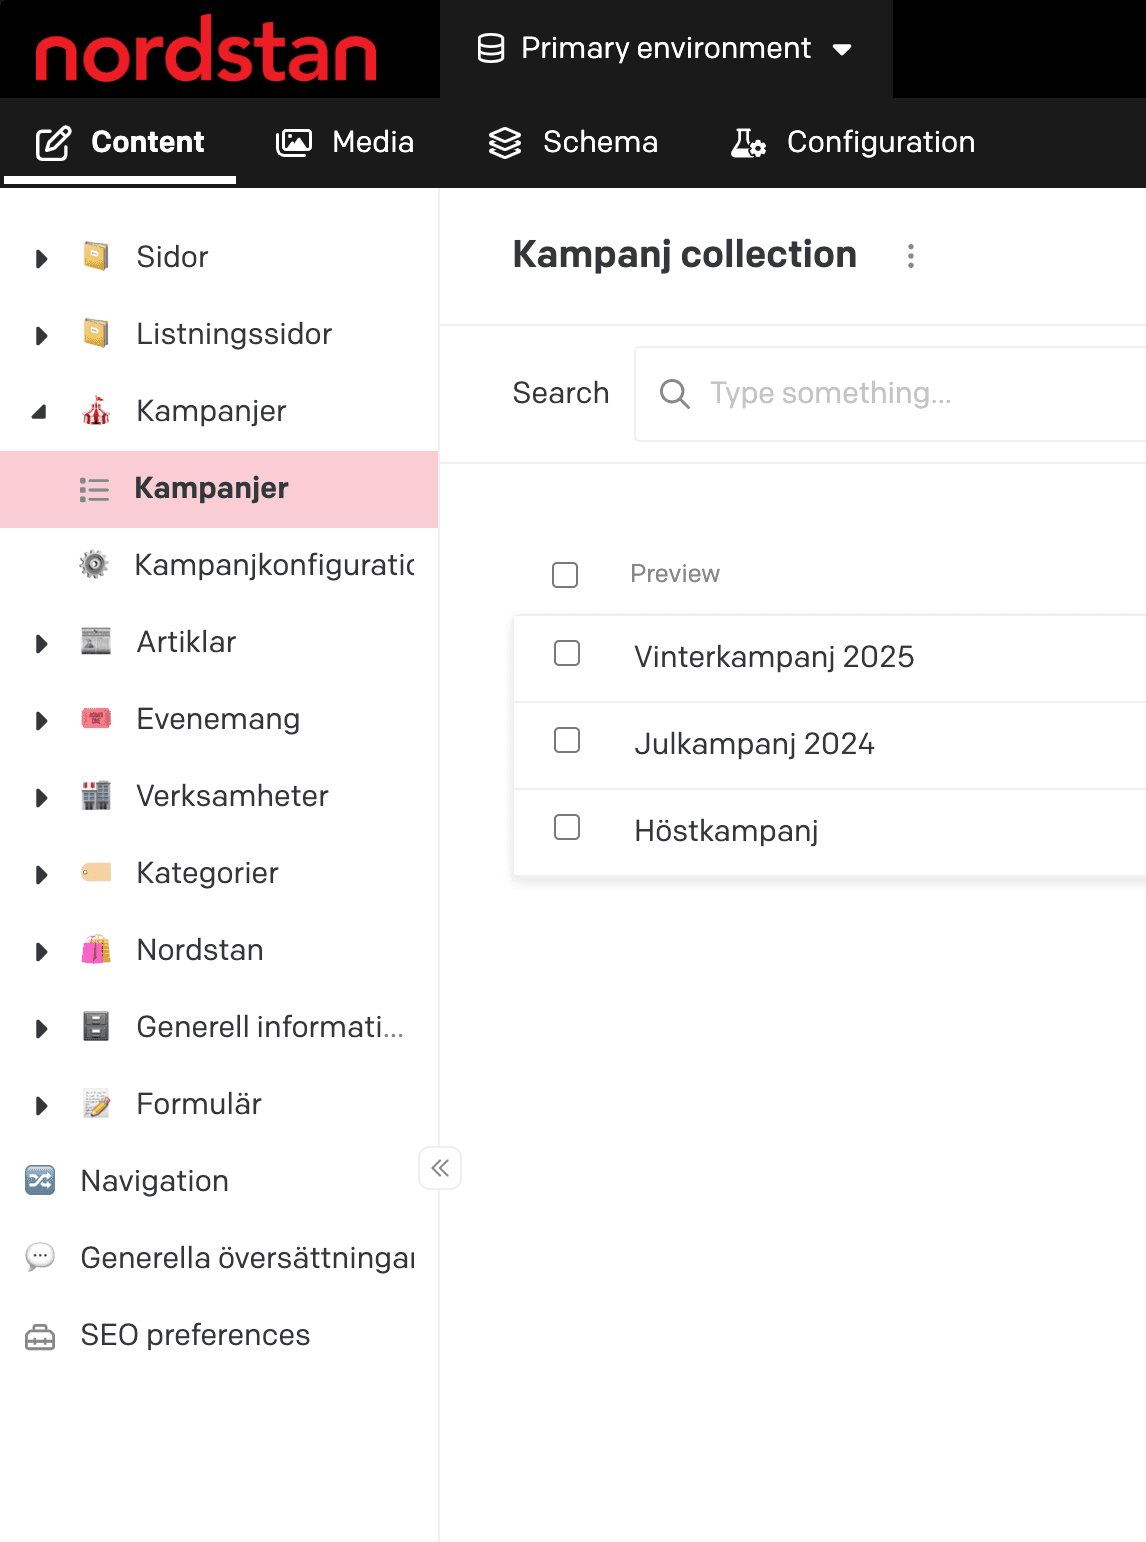Expand the Artiklar tree node
Screen dimensions: 1146x1542
[41, 643]
